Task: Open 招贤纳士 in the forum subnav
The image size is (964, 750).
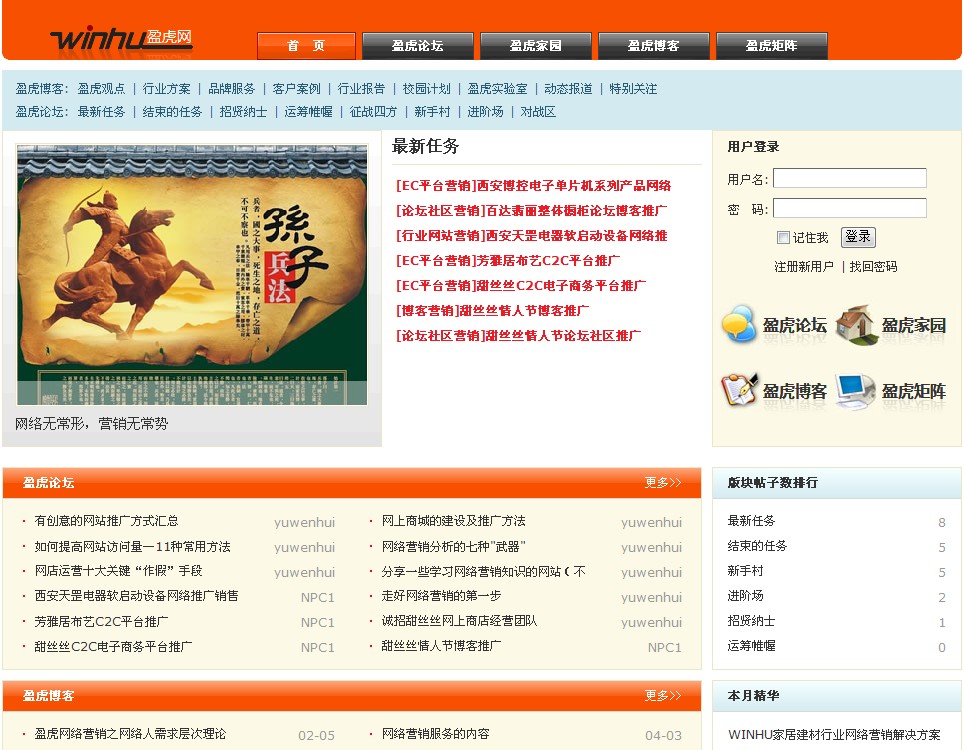Action: point(243,111)
